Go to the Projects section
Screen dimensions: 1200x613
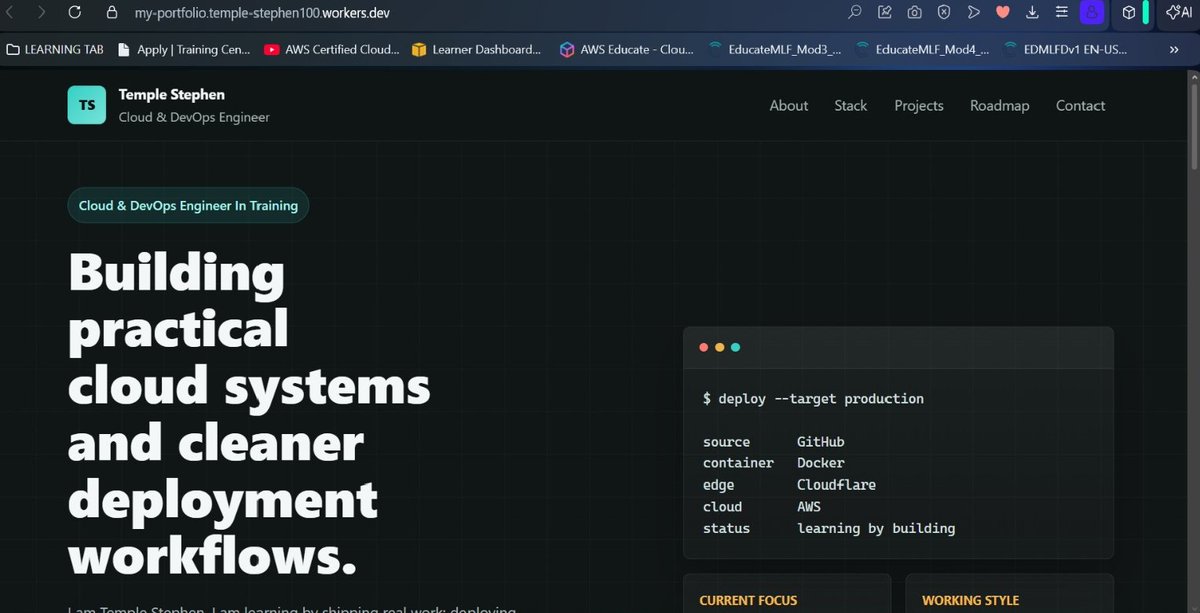click(919, 105)
